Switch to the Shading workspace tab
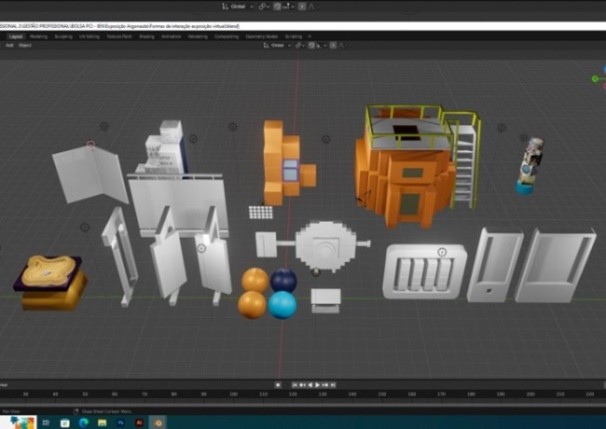 147,36
